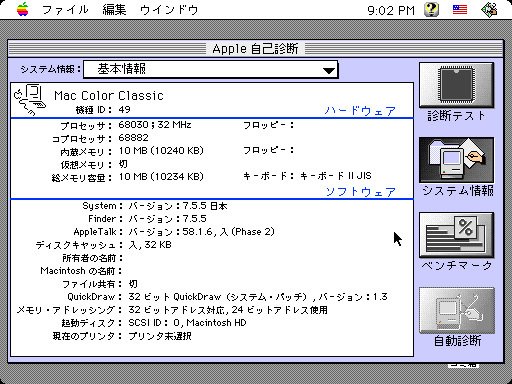Viewport: 512px width, 384px height.
Task: Click the AppleTalk version 58.1.6 text
Action: 201,232
